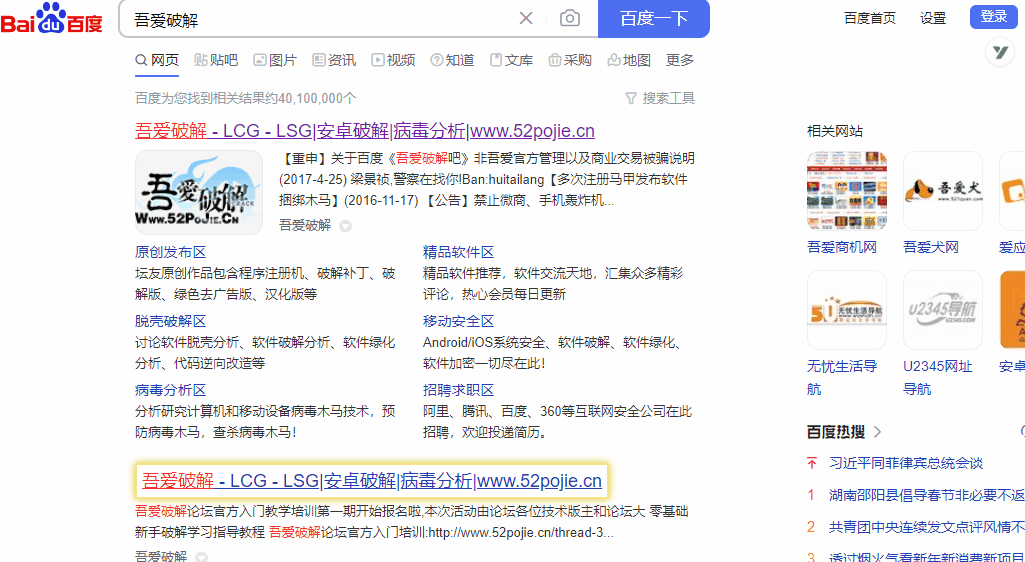Open 百度首页 link
The width and height of the screenshot is (1025, 562).
point(869,18)
